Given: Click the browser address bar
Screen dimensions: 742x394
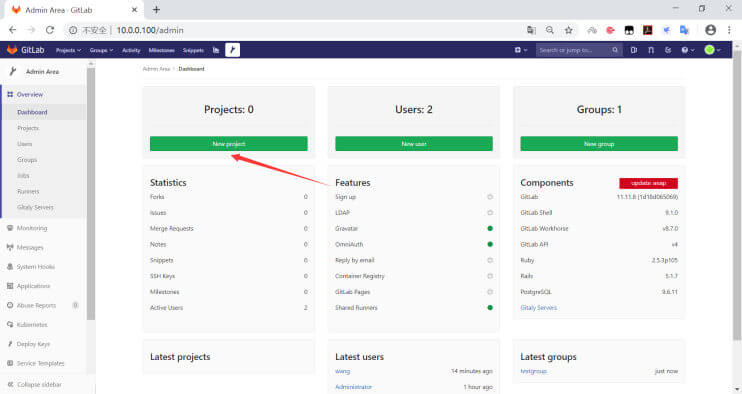Looking at the screenshot, I should [293, 30].
